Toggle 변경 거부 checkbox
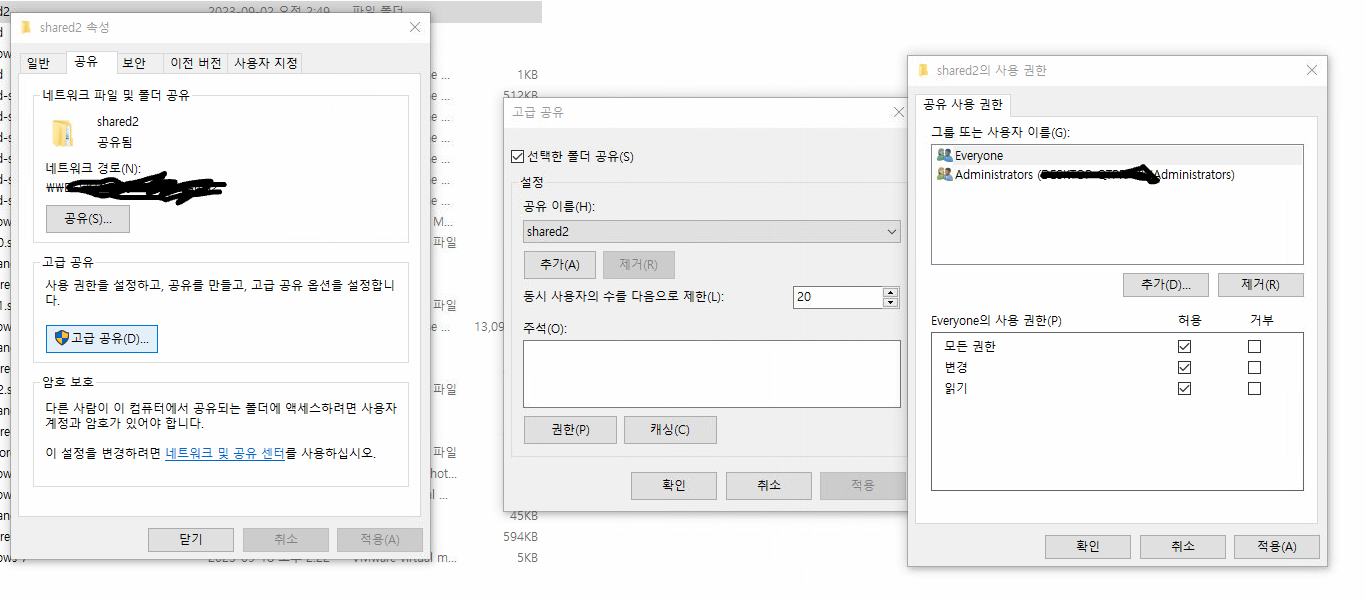Screen dimensions: 1365x599 click(x=1254, y=368)
